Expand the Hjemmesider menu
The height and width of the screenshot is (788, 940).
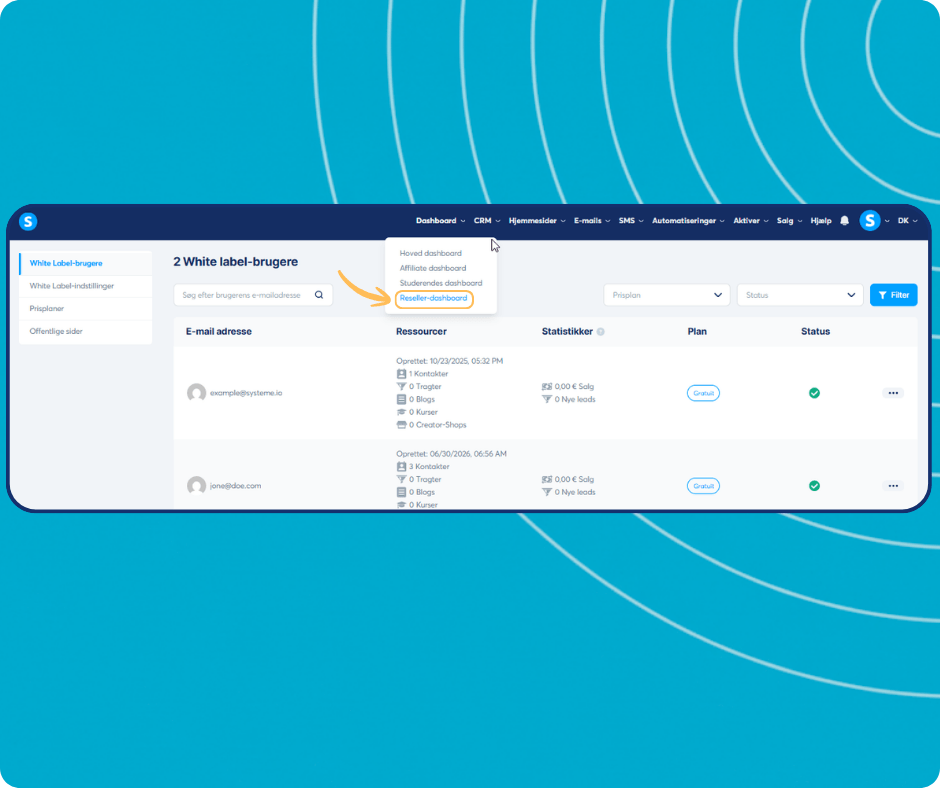click(x=537, y=221)
